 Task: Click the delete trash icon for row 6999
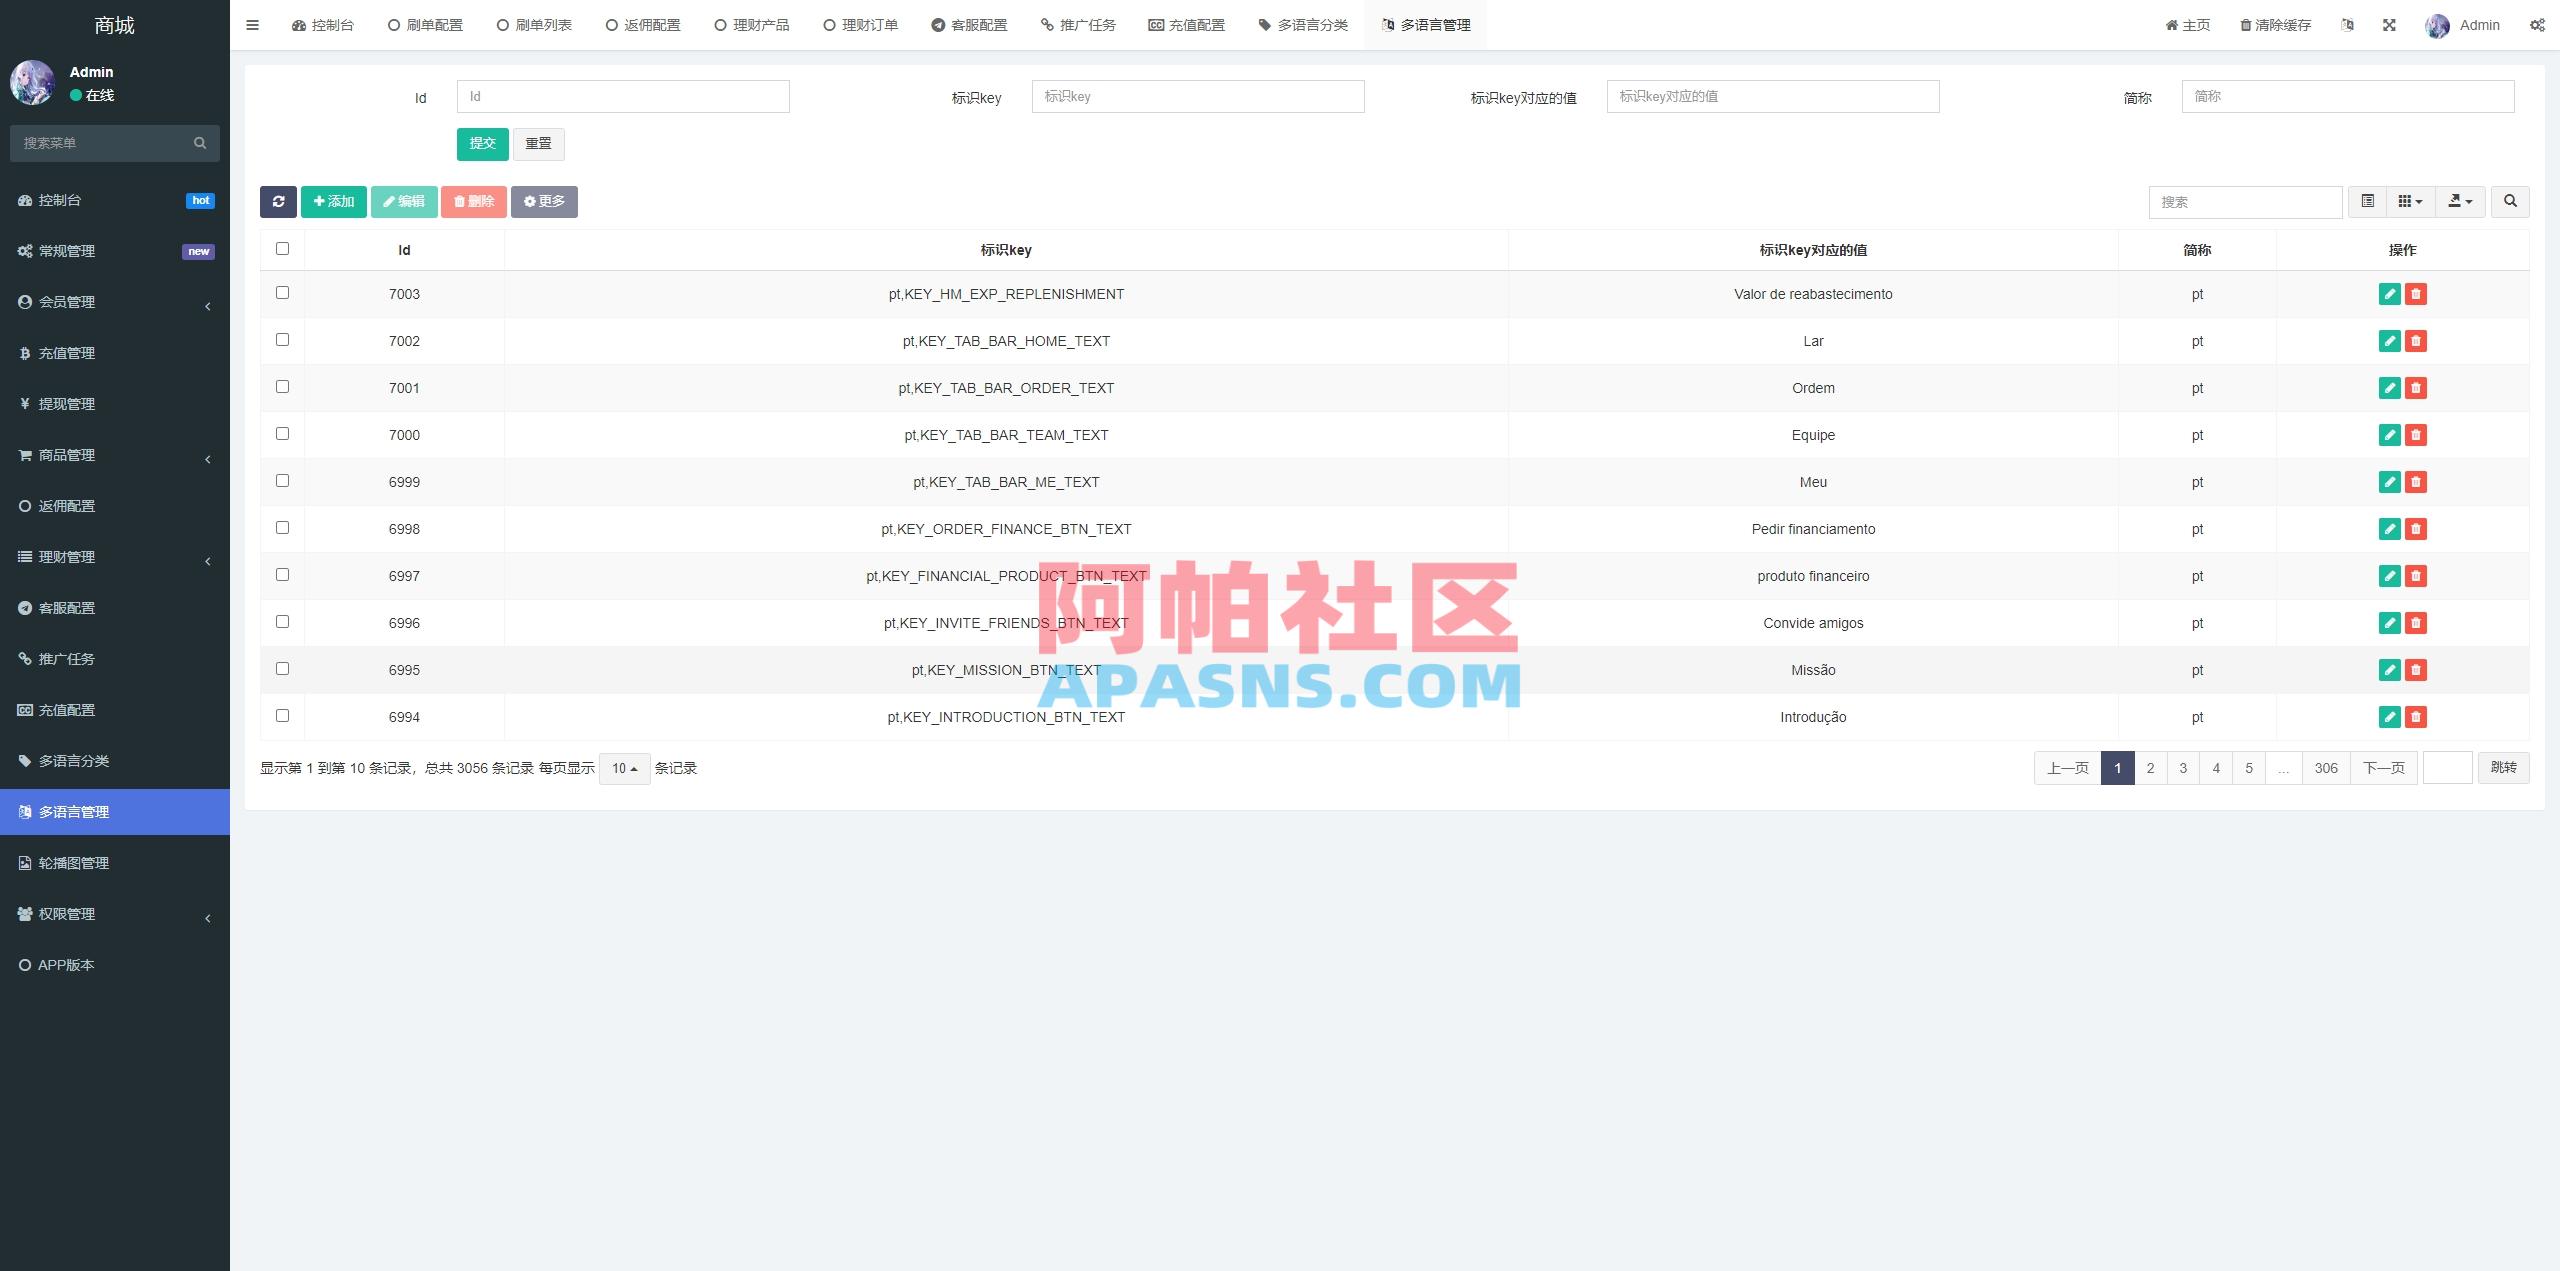coord(2416,482)
